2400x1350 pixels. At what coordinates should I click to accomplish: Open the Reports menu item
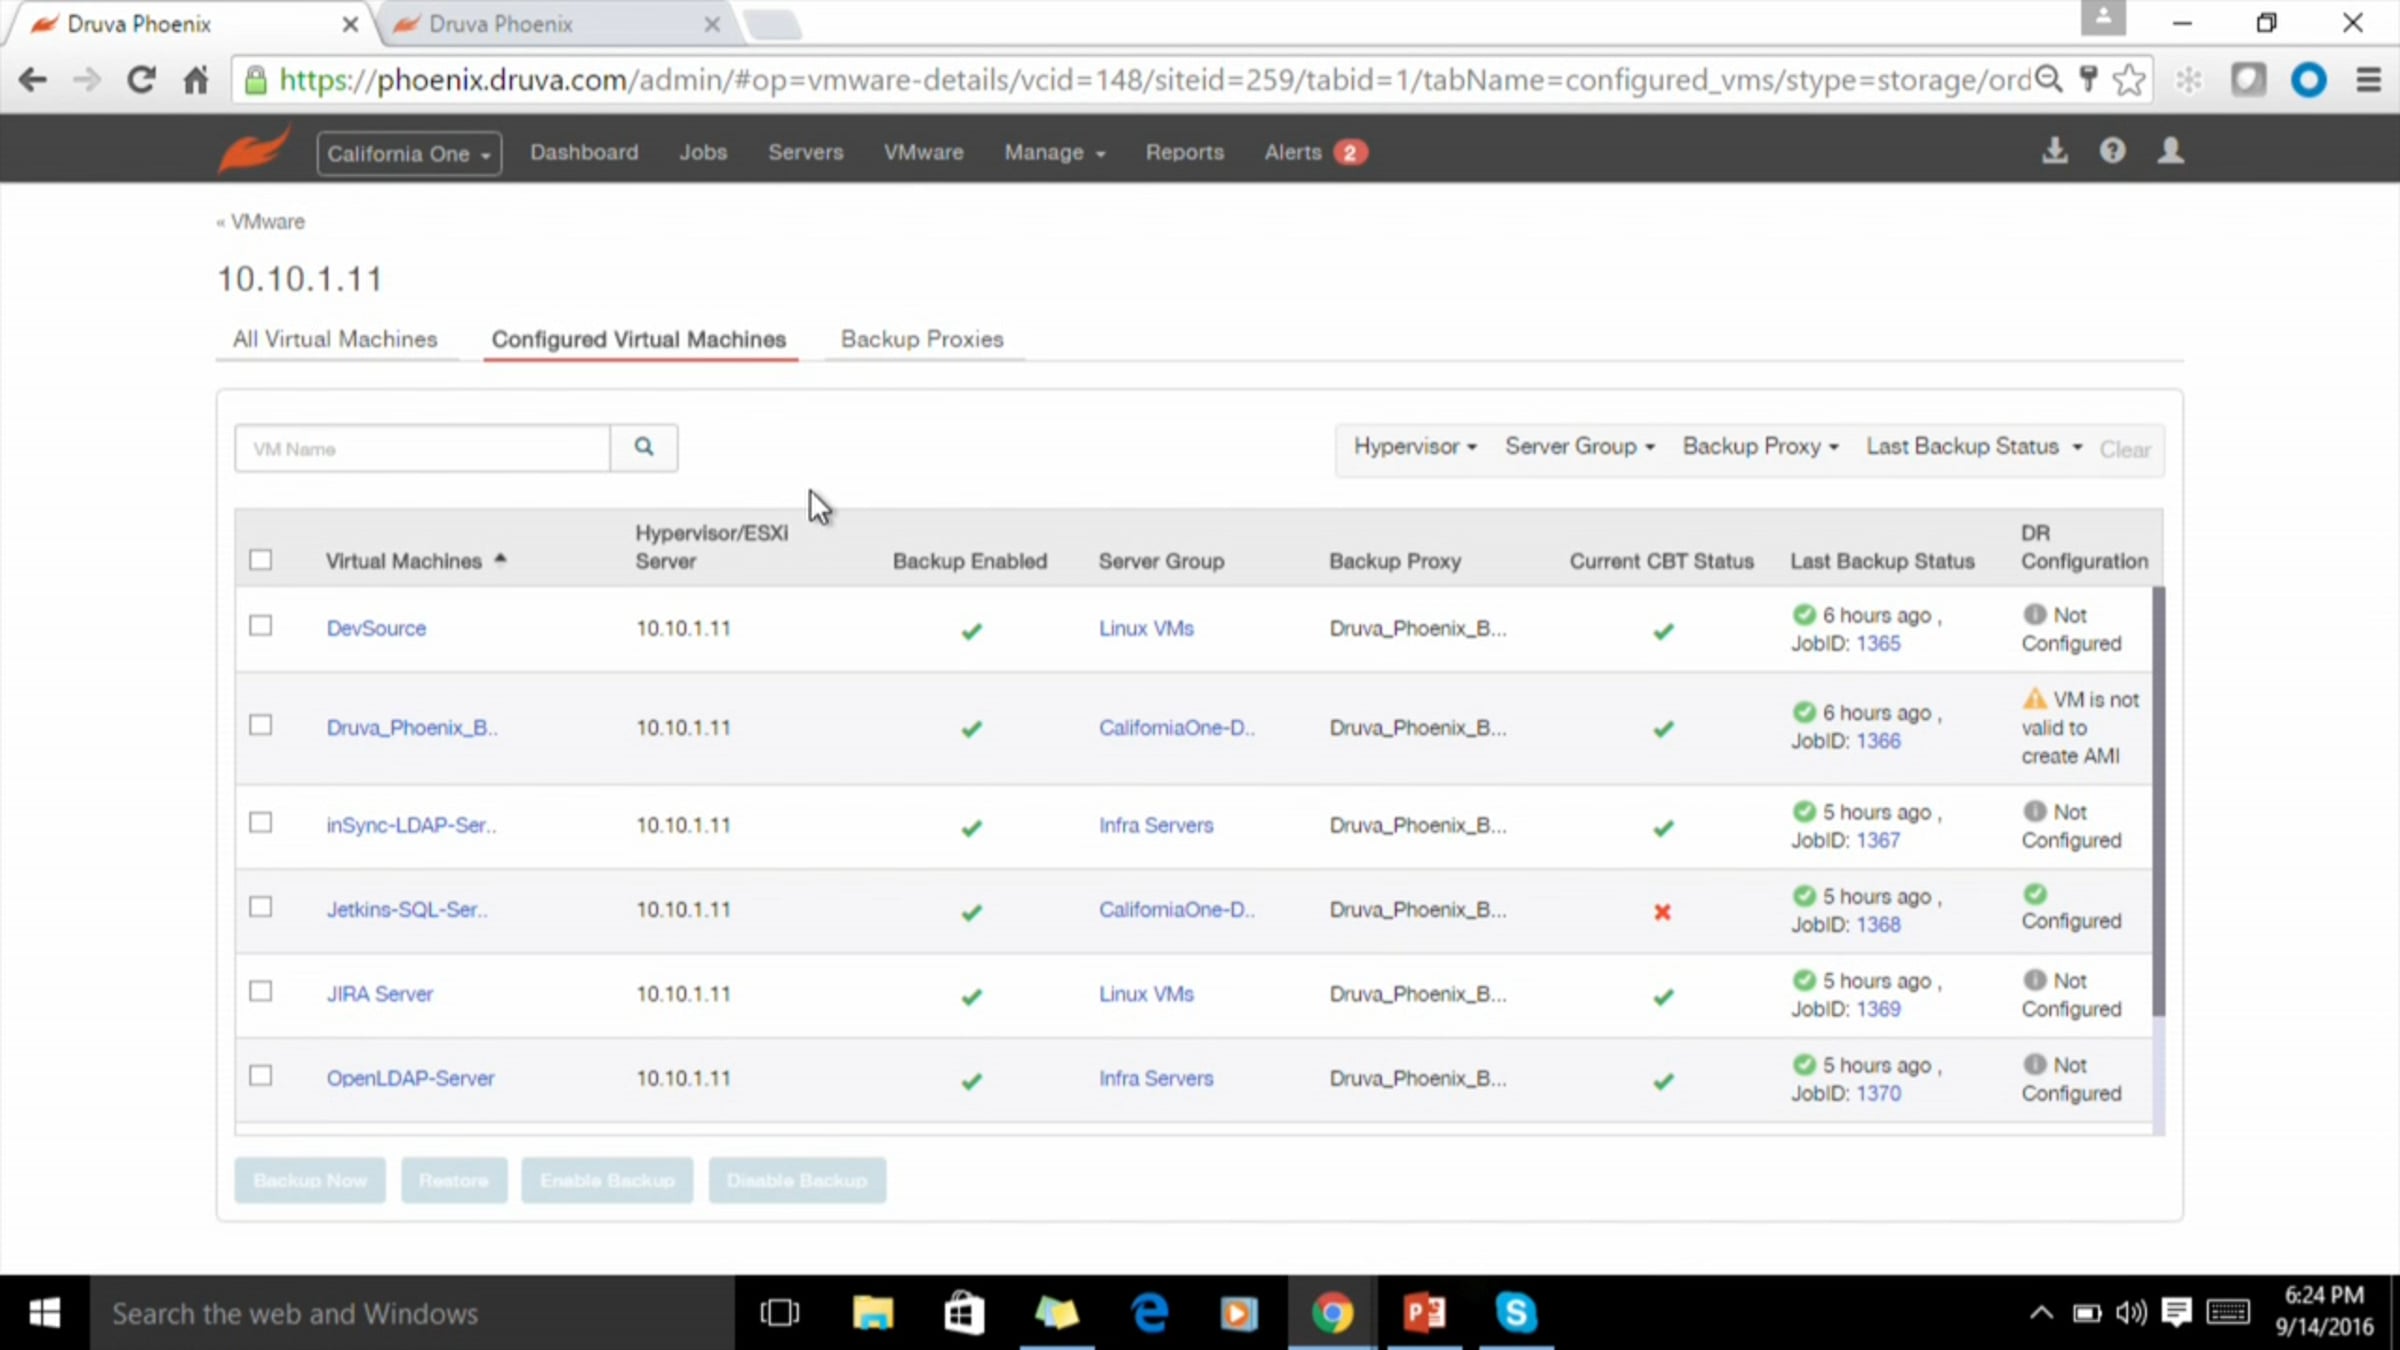(1185, 152)
